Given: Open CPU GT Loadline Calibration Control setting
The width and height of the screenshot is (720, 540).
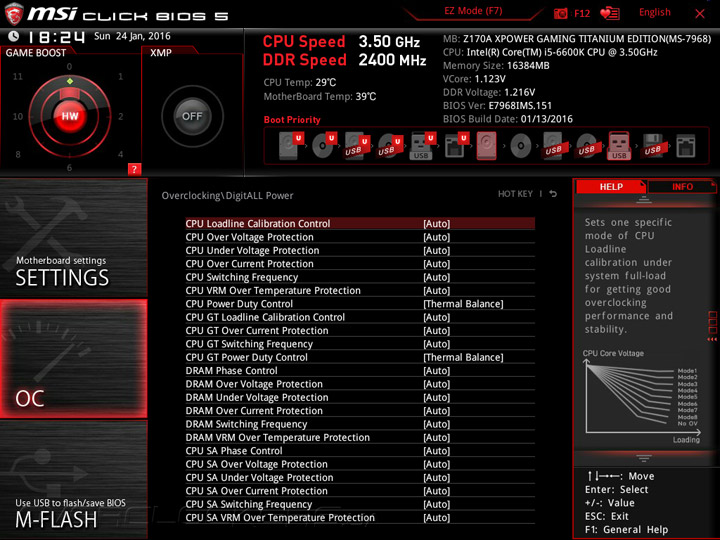Looking at the screenshot, I should (360, 317).
